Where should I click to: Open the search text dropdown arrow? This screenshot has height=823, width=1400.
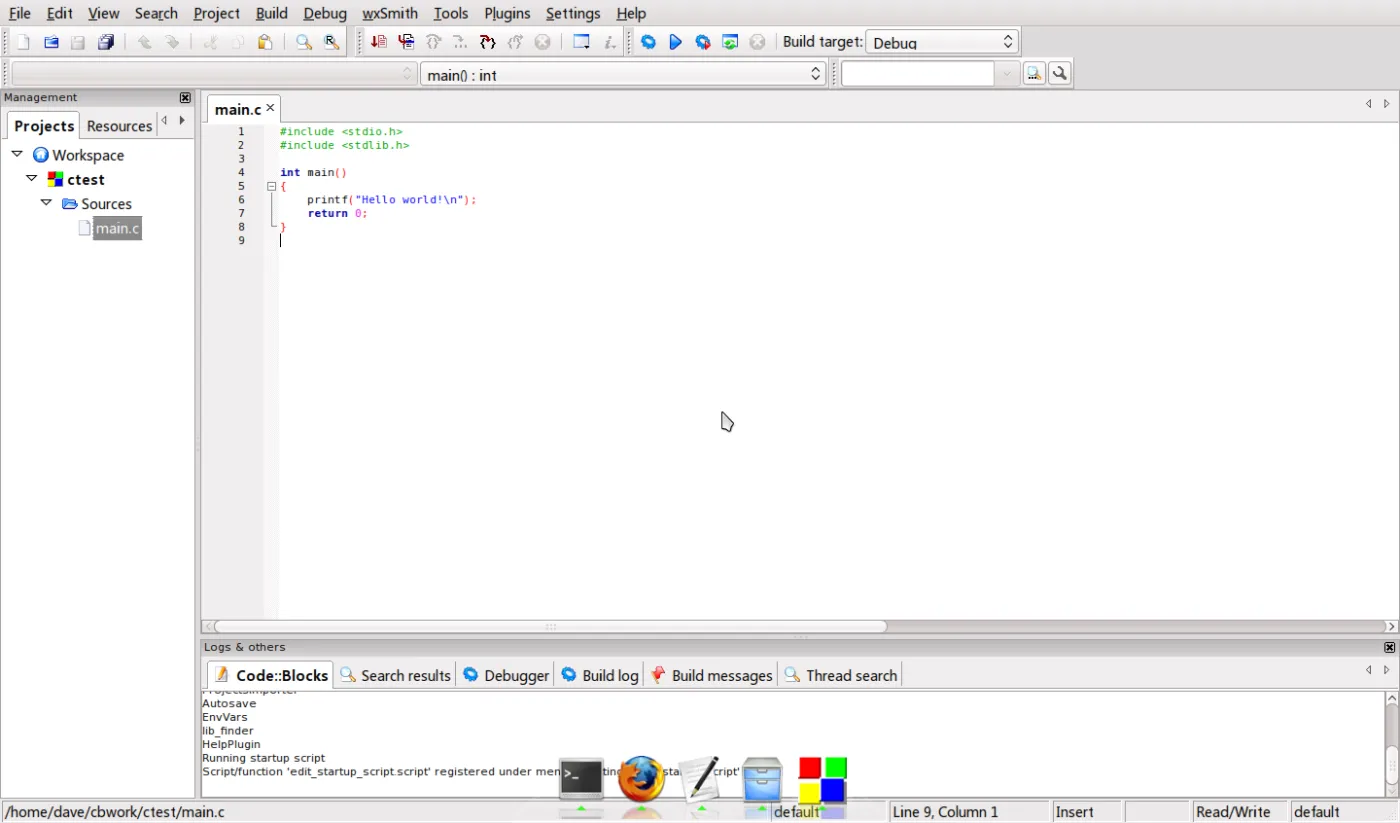[1007, 74]
